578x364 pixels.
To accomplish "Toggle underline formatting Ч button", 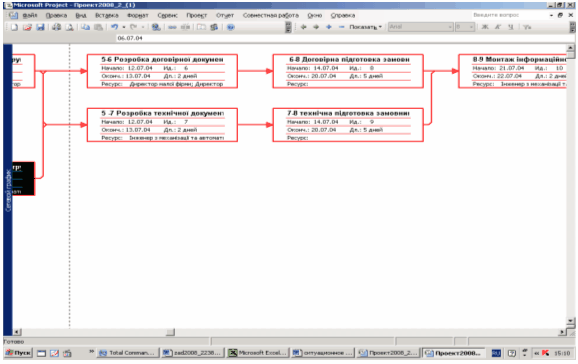I will pos(511,27).
